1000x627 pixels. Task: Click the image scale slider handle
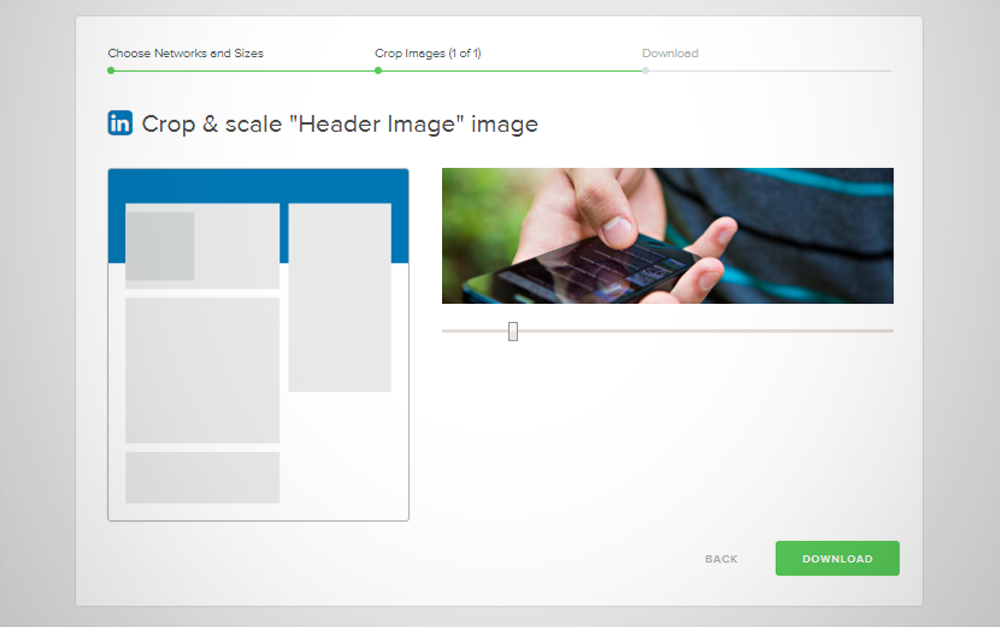tap(513, 331)
